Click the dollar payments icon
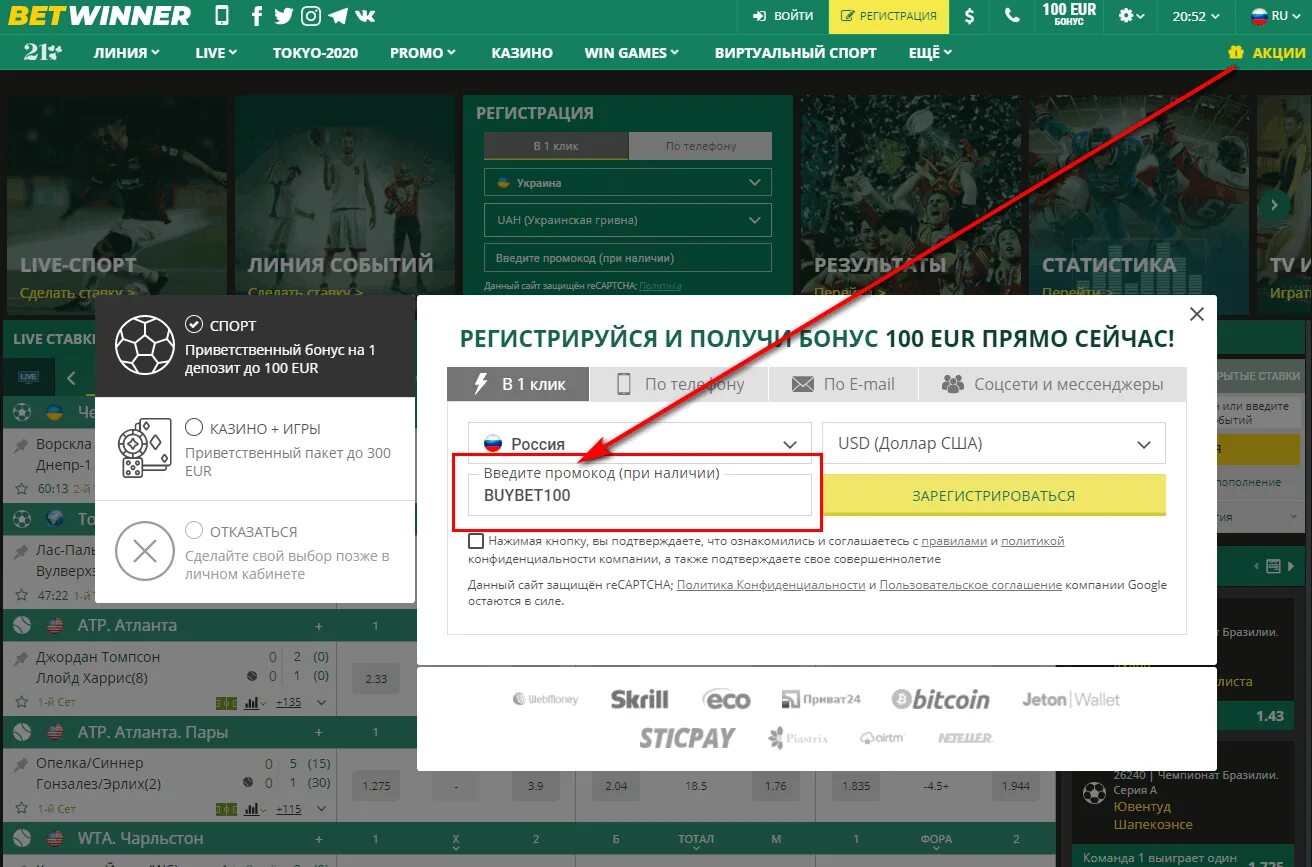This screenshot has height=867, width=1312. point(969,16)
